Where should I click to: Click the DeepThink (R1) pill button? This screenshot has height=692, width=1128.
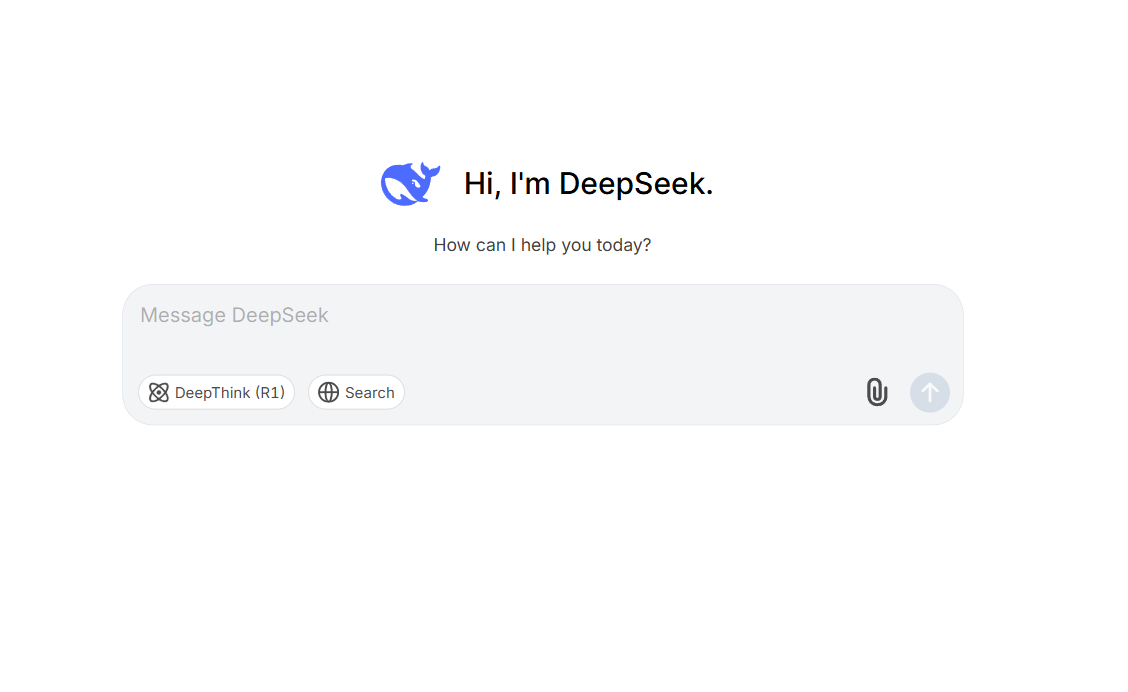[x=216, y=392]
